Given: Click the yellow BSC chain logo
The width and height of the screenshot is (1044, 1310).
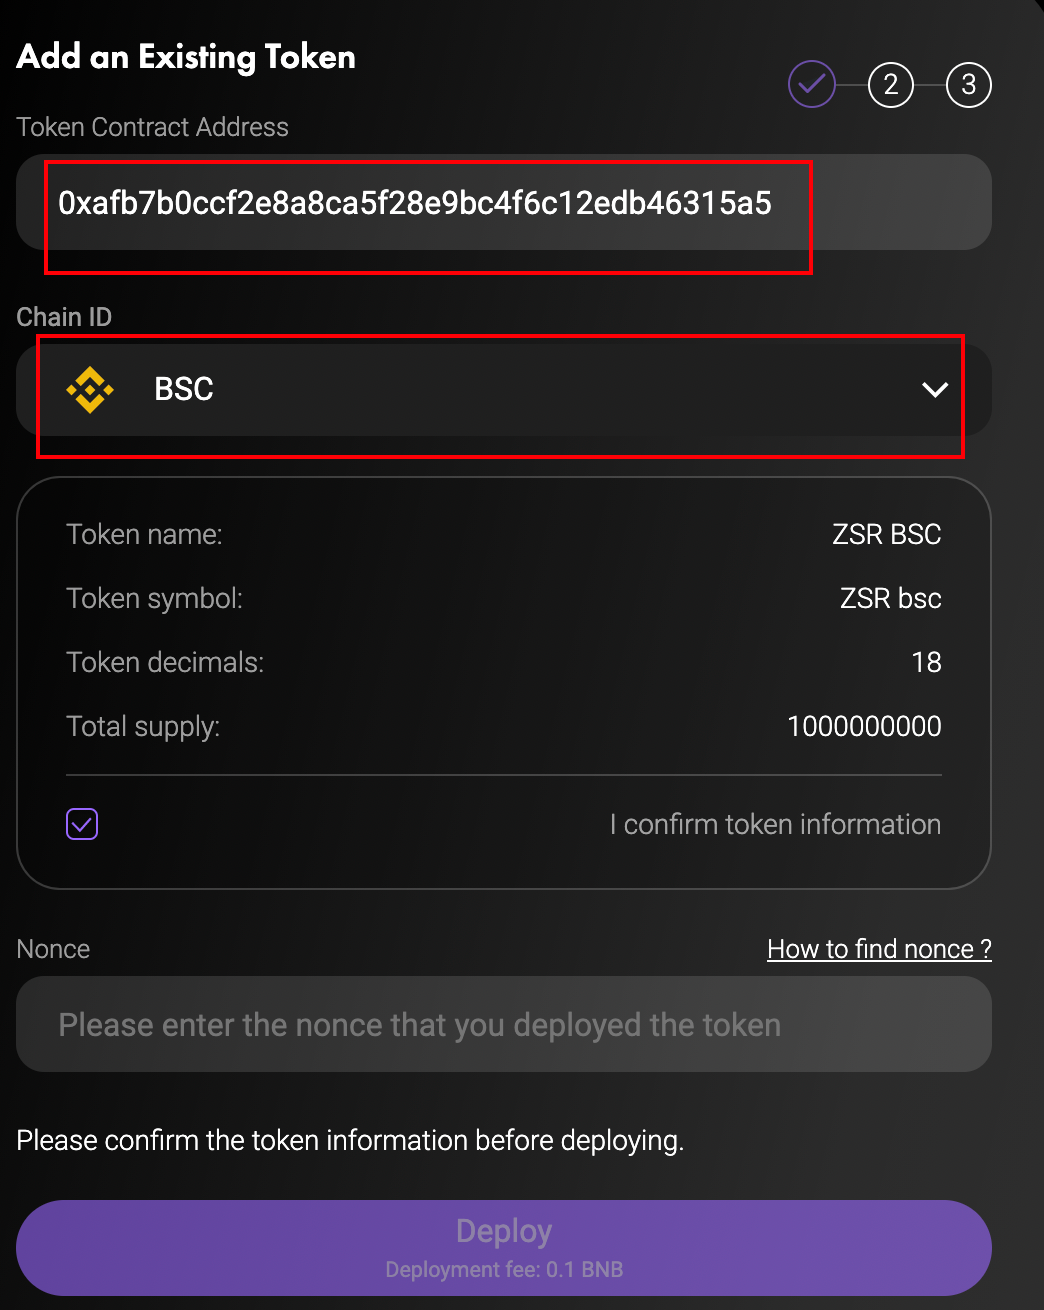Looking at the screenshot, I should pos(90,389).
